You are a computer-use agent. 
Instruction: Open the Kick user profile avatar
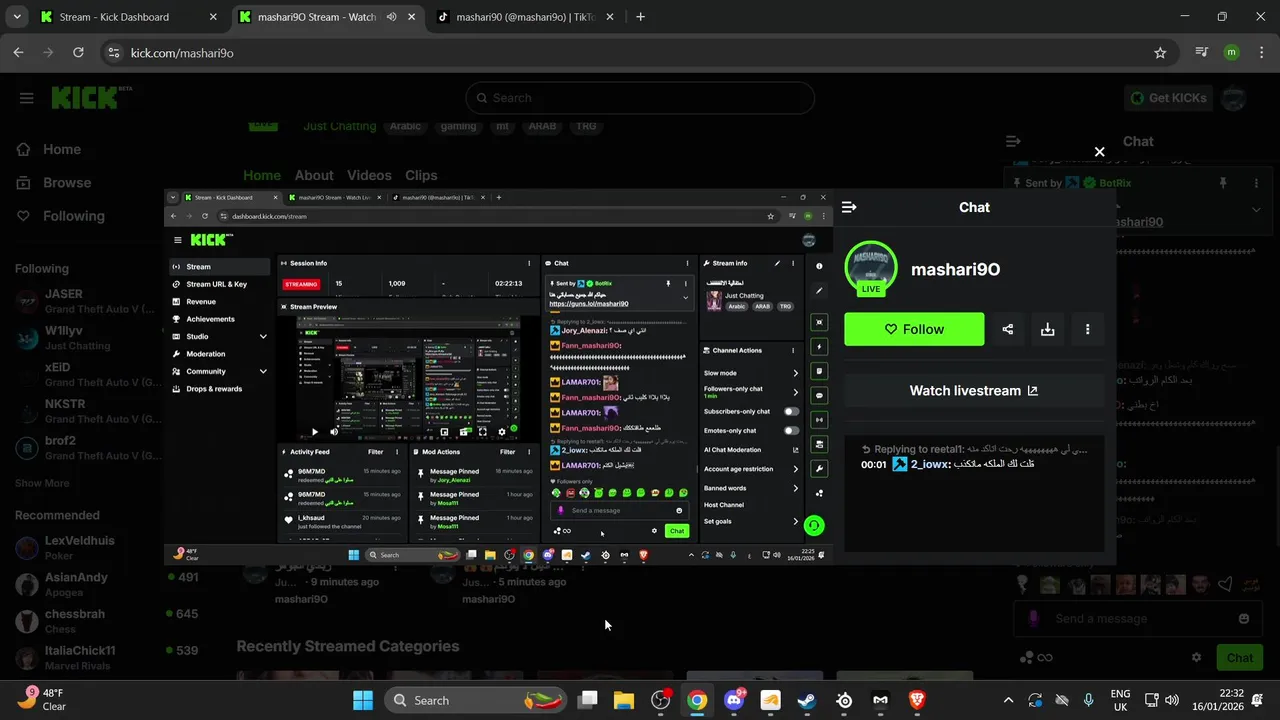pos(1234,98)
